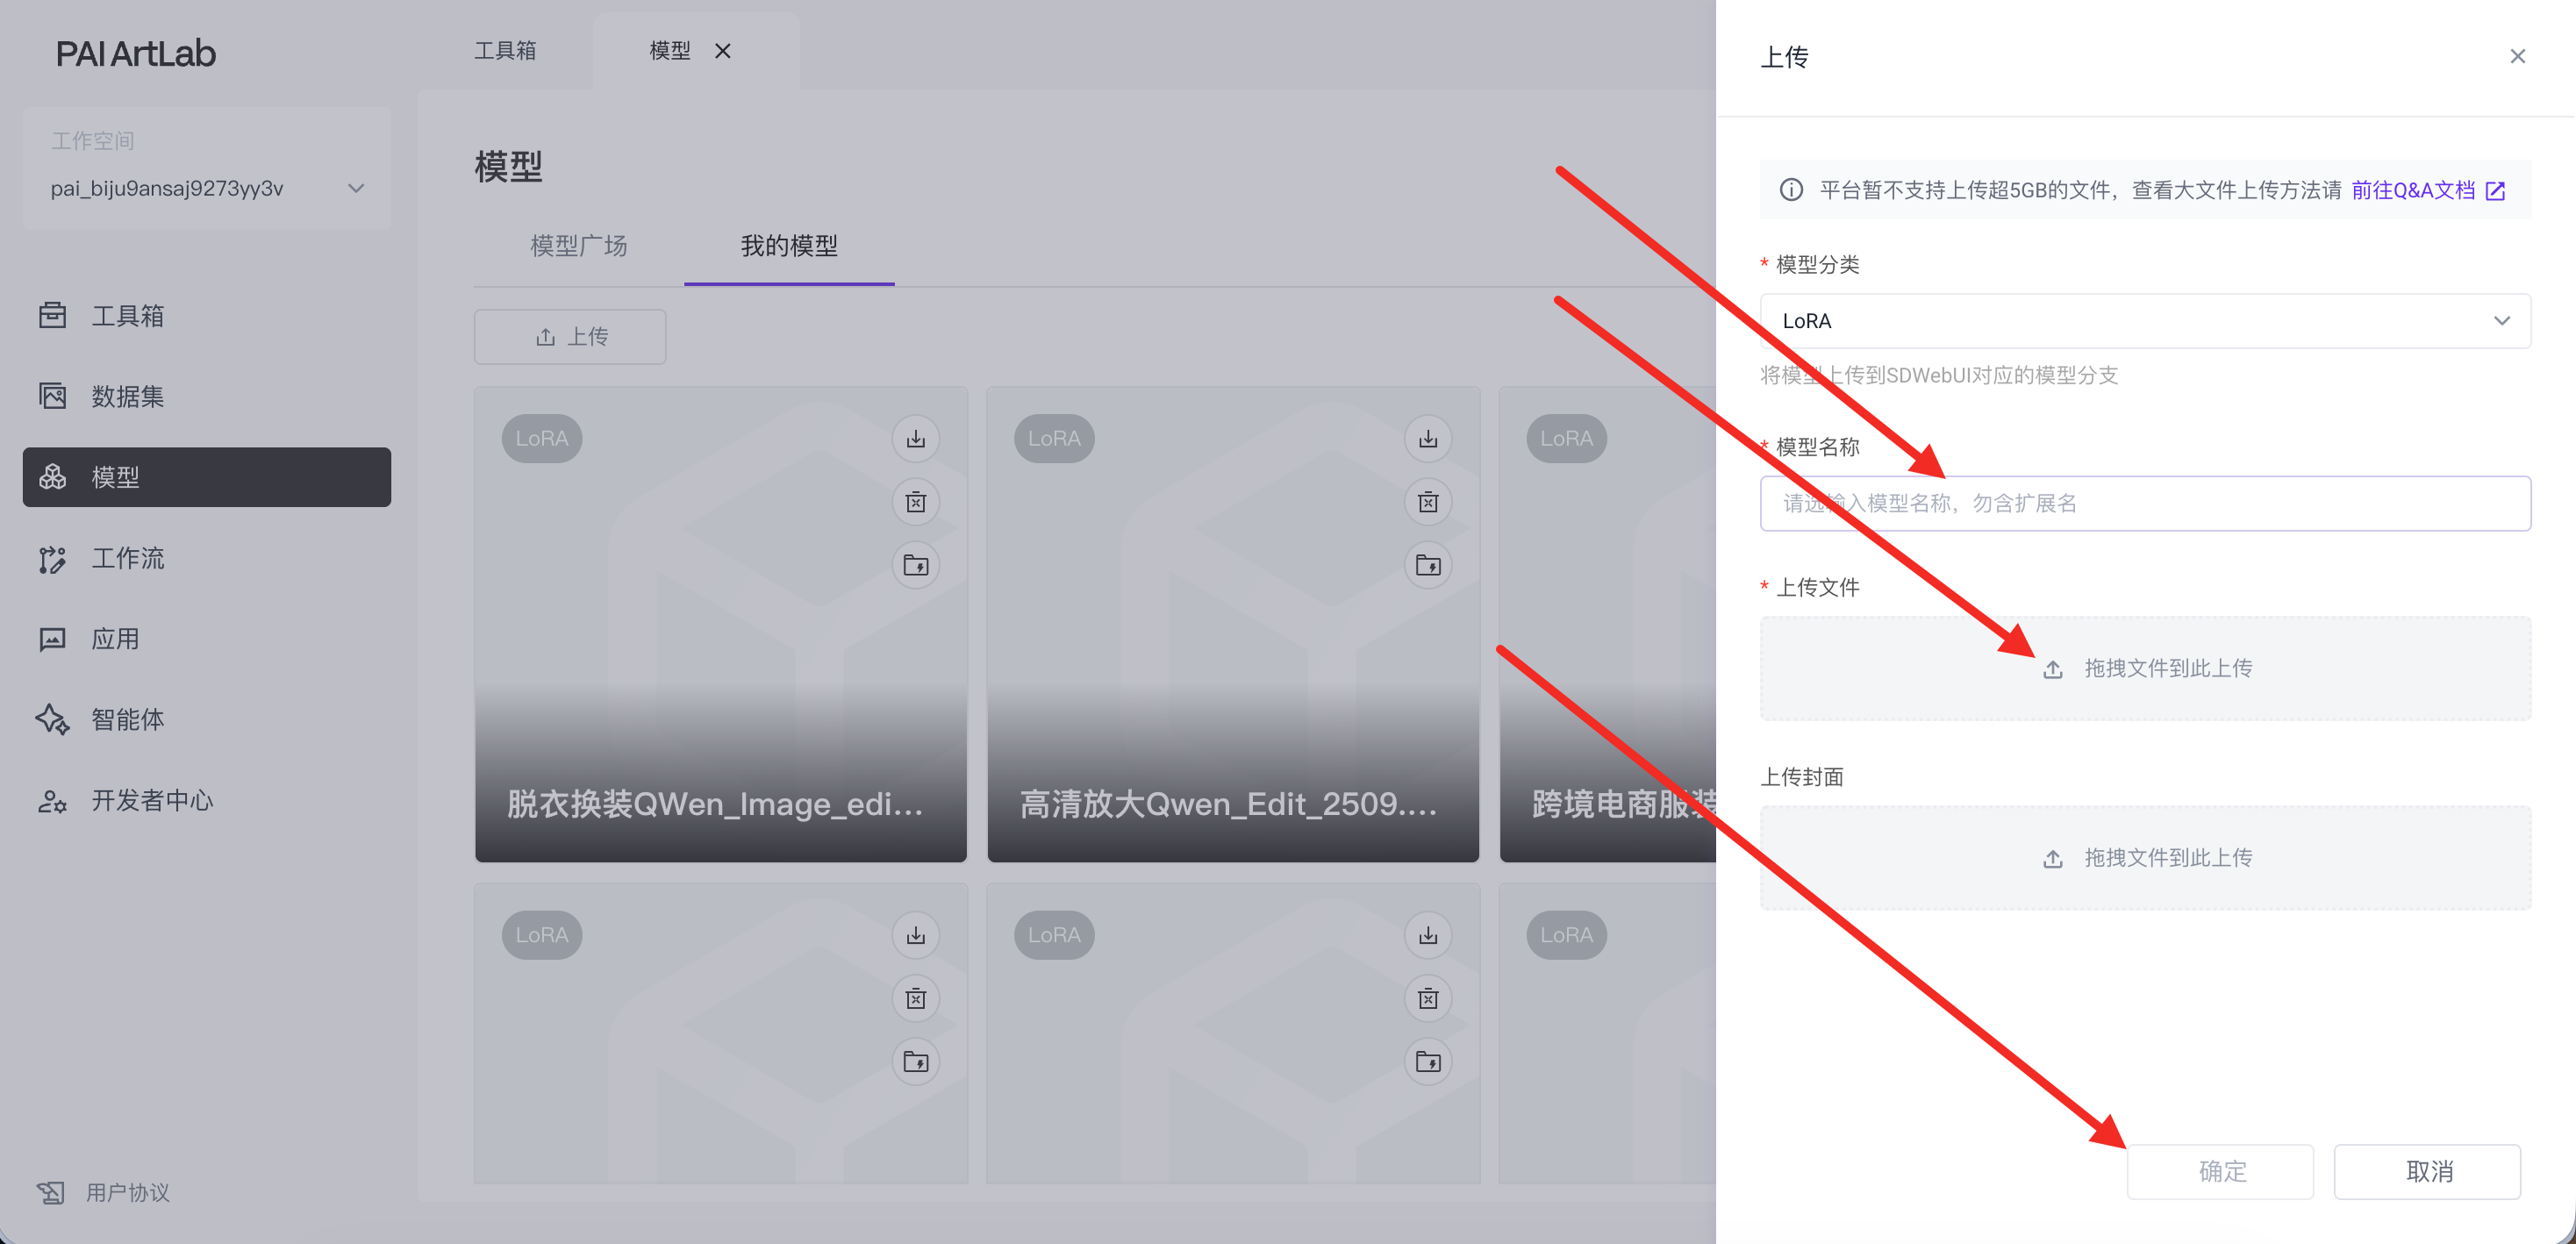Open 工具箱 from the left sidebar
This screenshot has width=2576, height=1244.
(x=206, y=316)
